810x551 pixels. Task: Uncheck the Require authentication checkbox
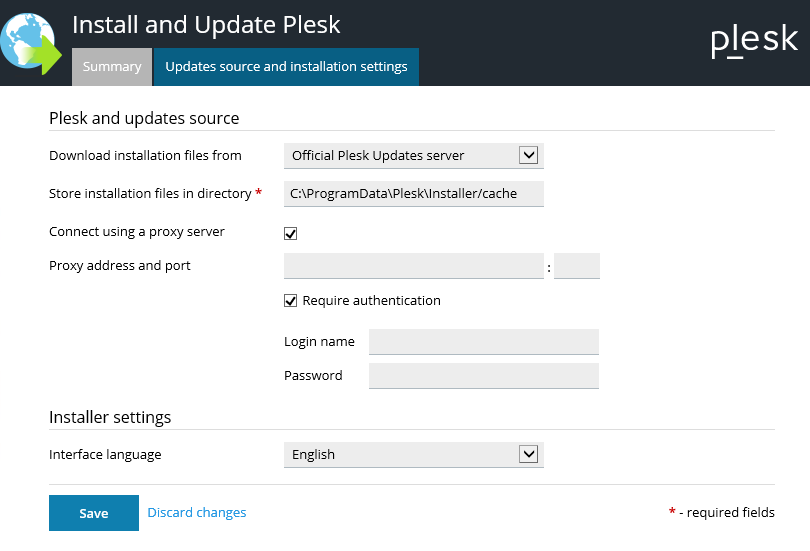click(291, 300)
